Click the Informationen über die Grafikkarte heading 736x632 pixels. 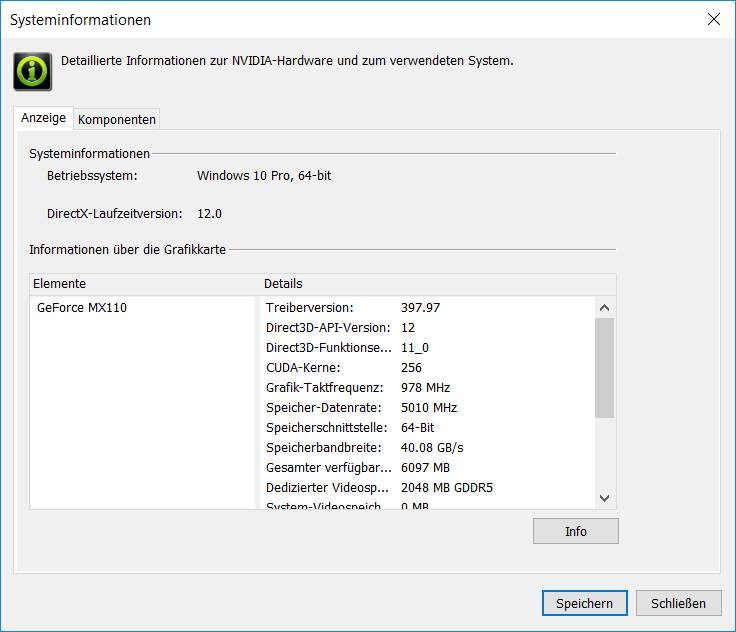pyautogui.click(x=127, y=249)
